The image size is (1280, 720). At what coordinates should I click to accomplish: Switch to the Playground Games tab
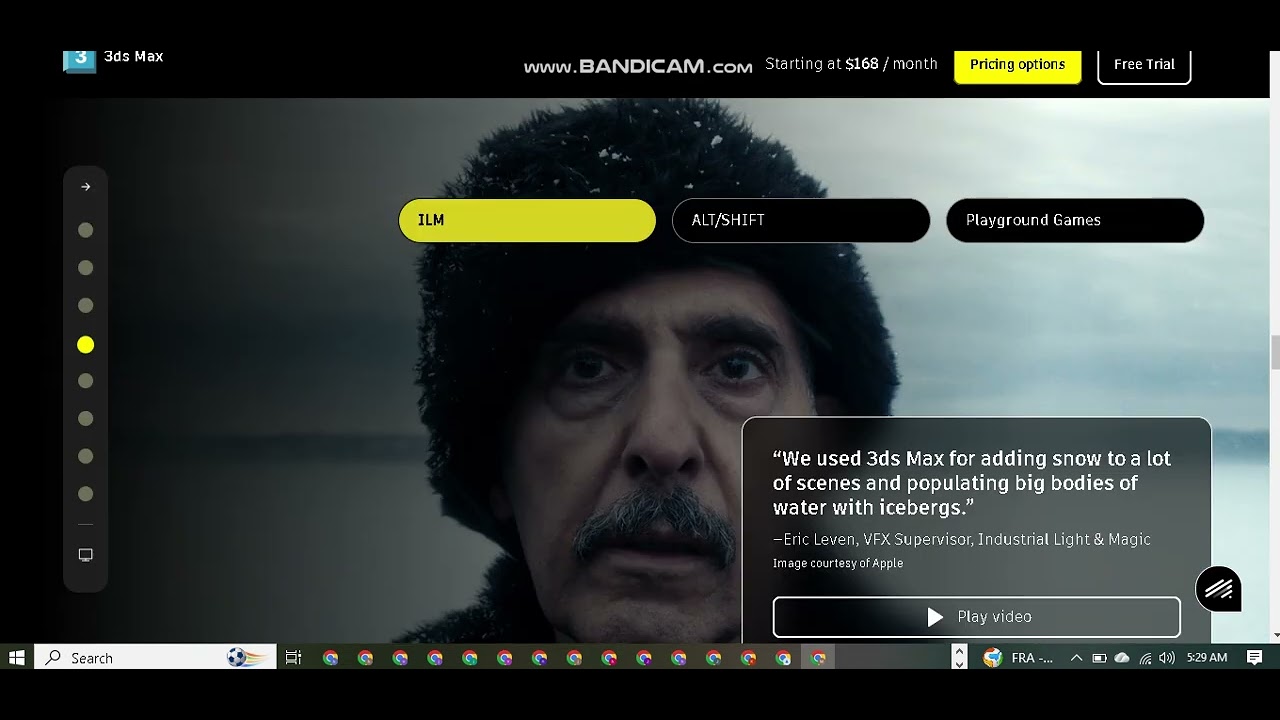point(1075,220)
